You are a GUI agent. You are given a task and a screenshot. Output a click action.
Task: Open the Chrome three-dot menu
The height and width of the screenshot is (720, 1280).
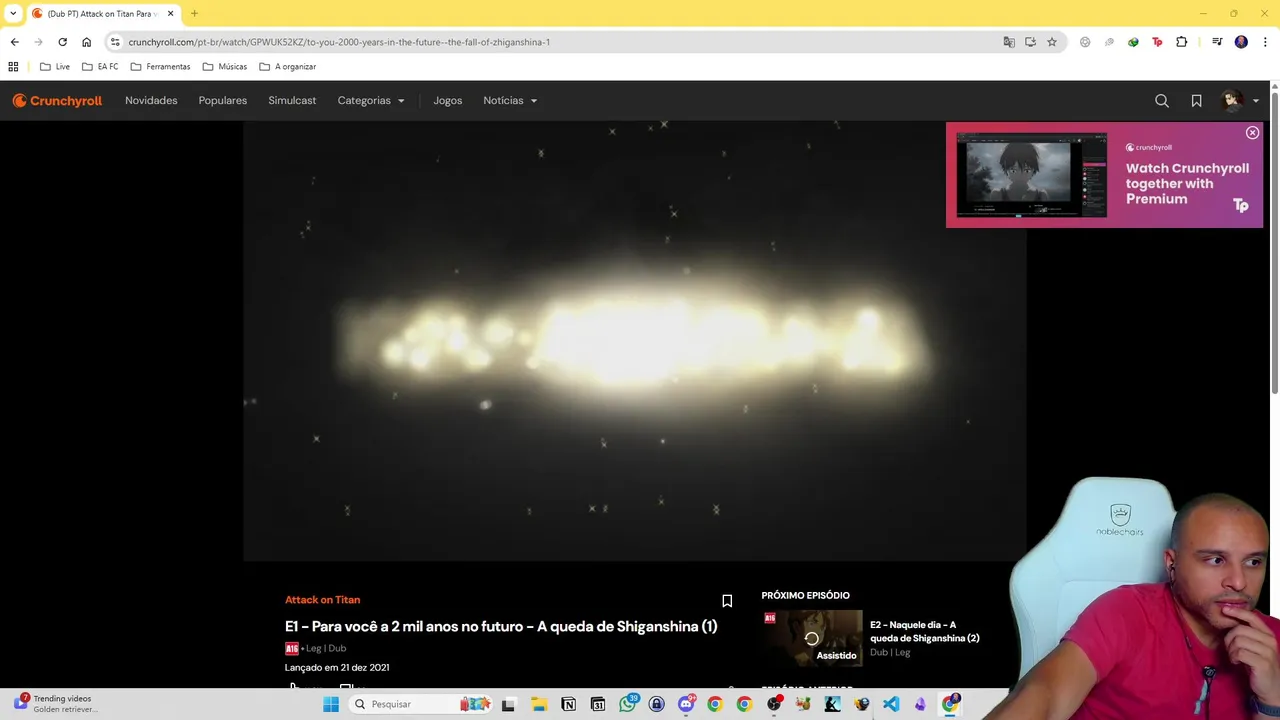point(1265,42)
